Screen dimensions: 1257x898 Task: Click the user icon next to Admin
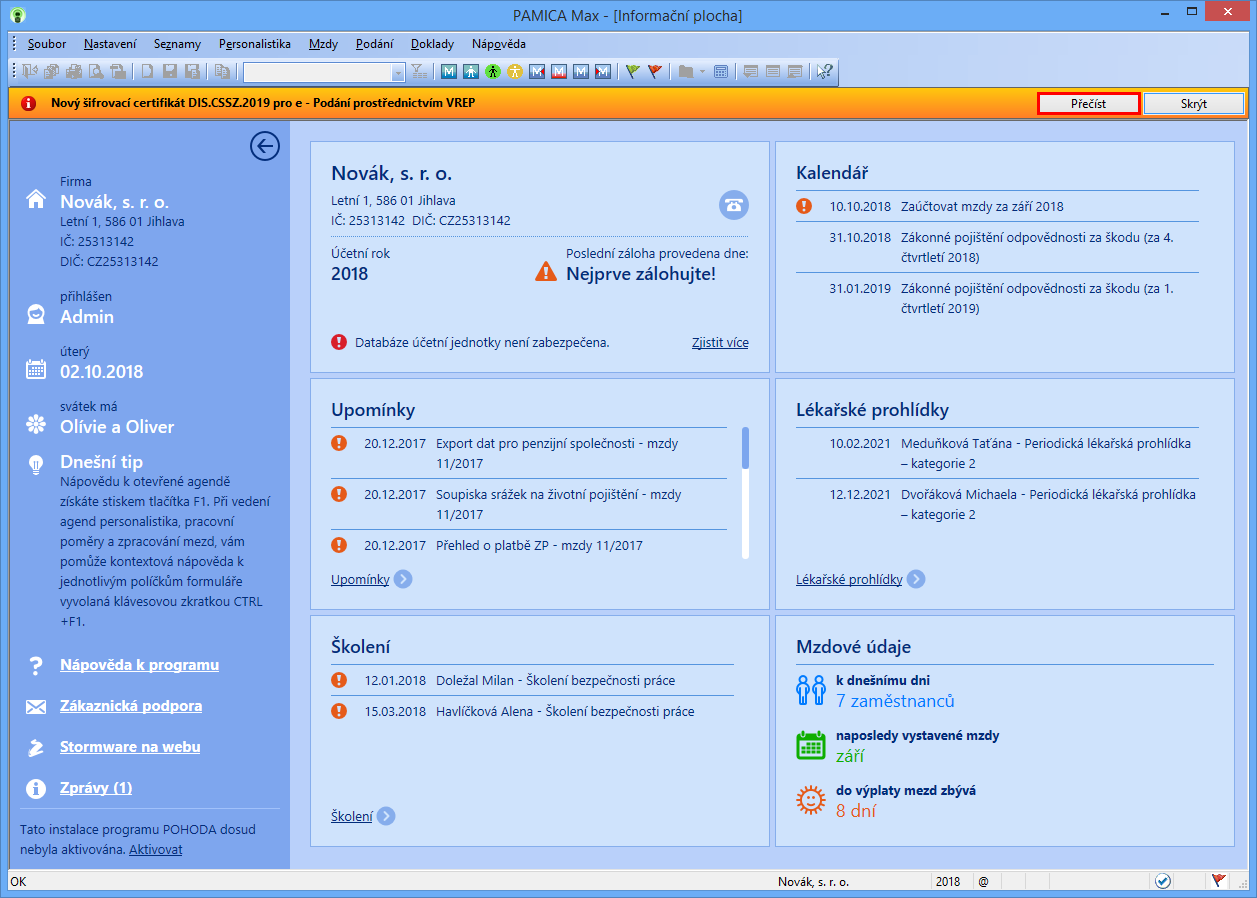click(x=36, y=315)
